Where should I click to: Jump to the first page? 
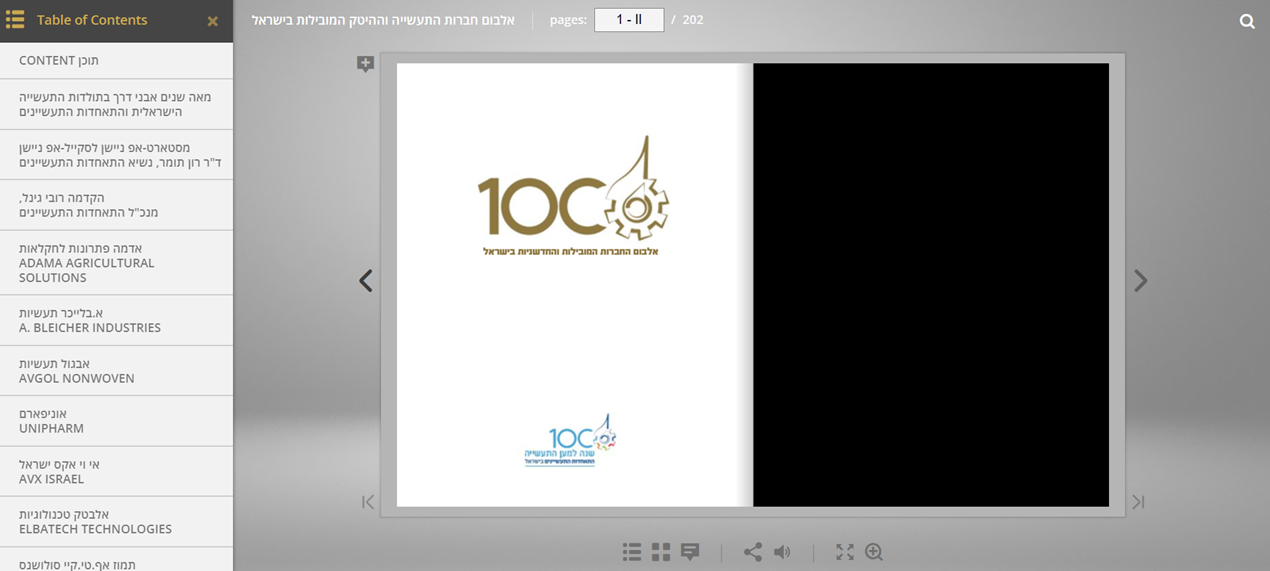367,502
